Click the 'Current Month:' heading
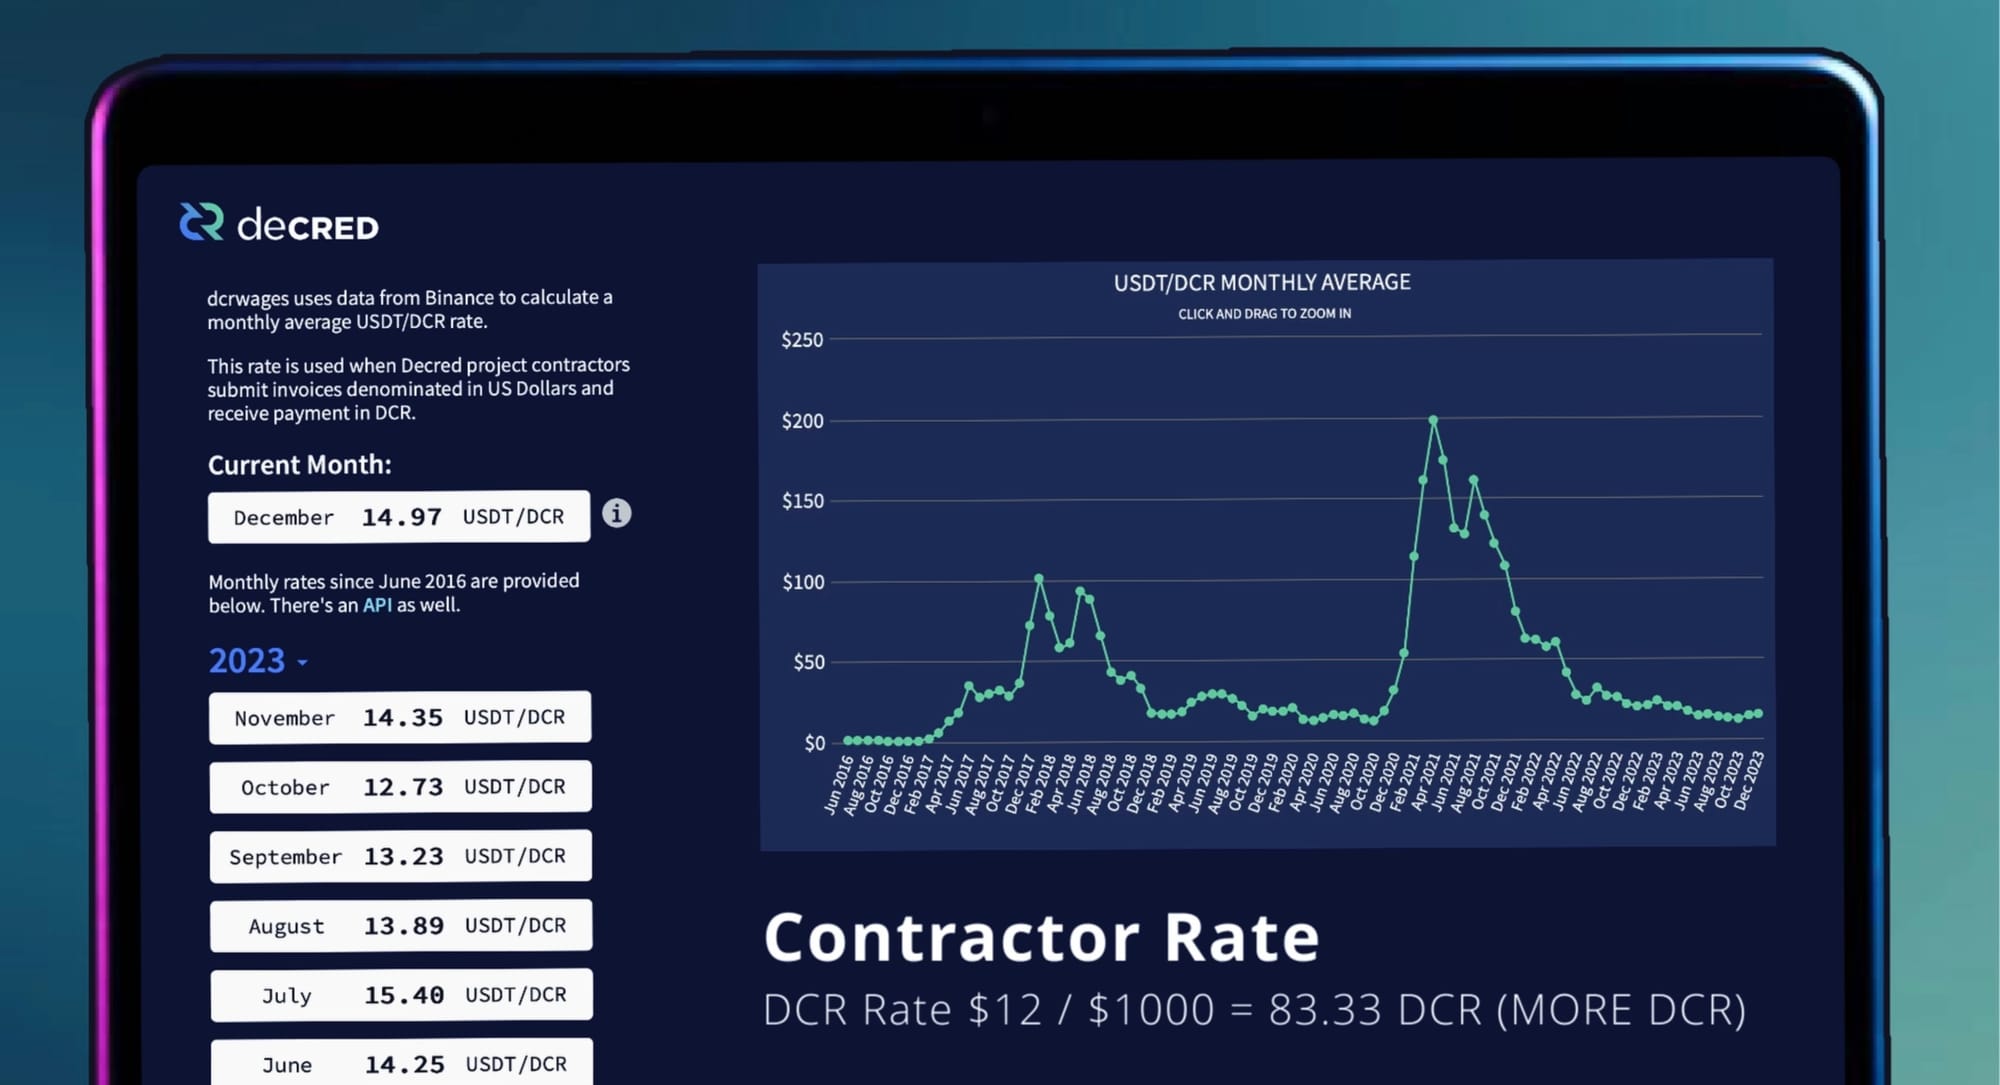Image resolution: width=2000 pixels, height=1085 pixels. [x=299, y=465]
